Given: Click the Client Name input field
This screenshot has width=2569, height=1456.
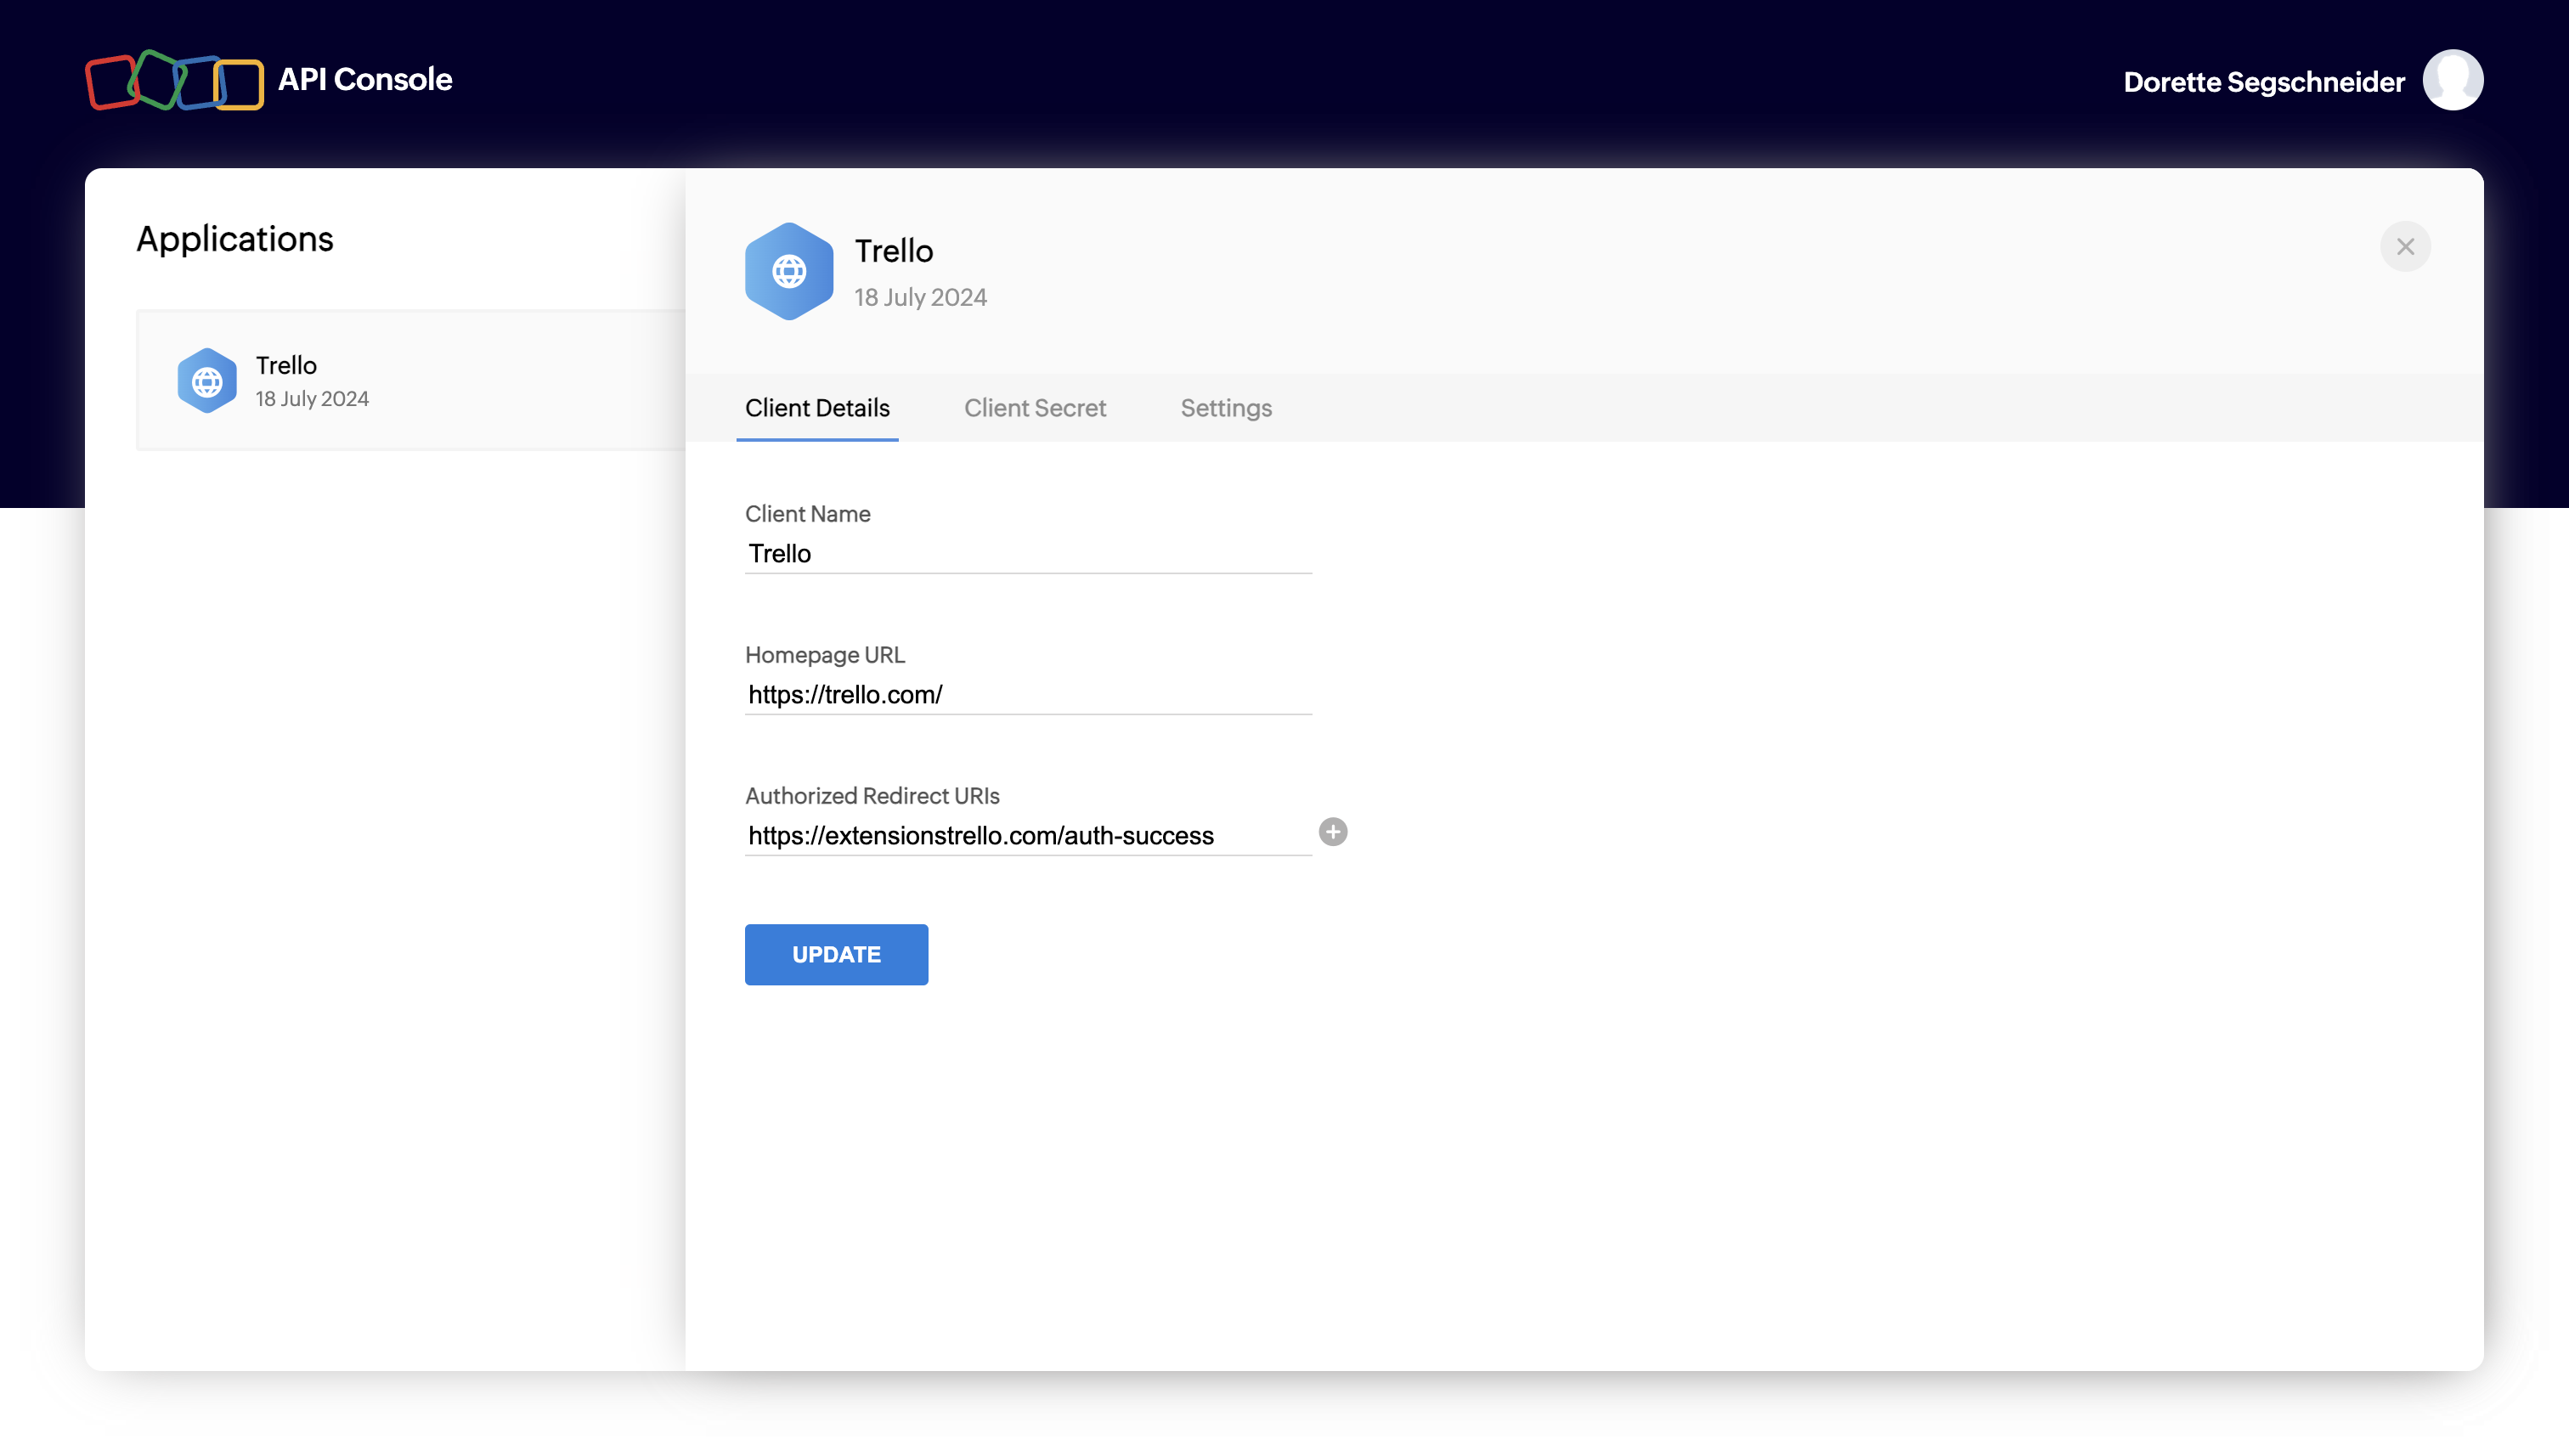Looking at the screenshot, I should tap(1027, 554).
